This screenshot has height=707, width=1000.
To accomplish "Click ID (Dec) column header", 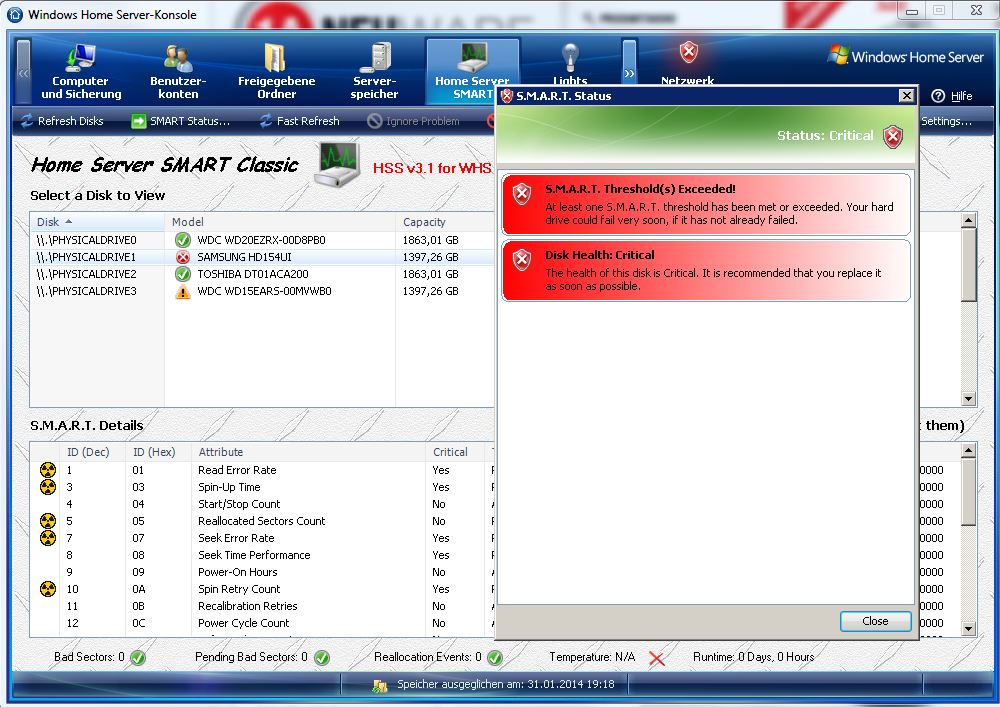I will [92, 452].
